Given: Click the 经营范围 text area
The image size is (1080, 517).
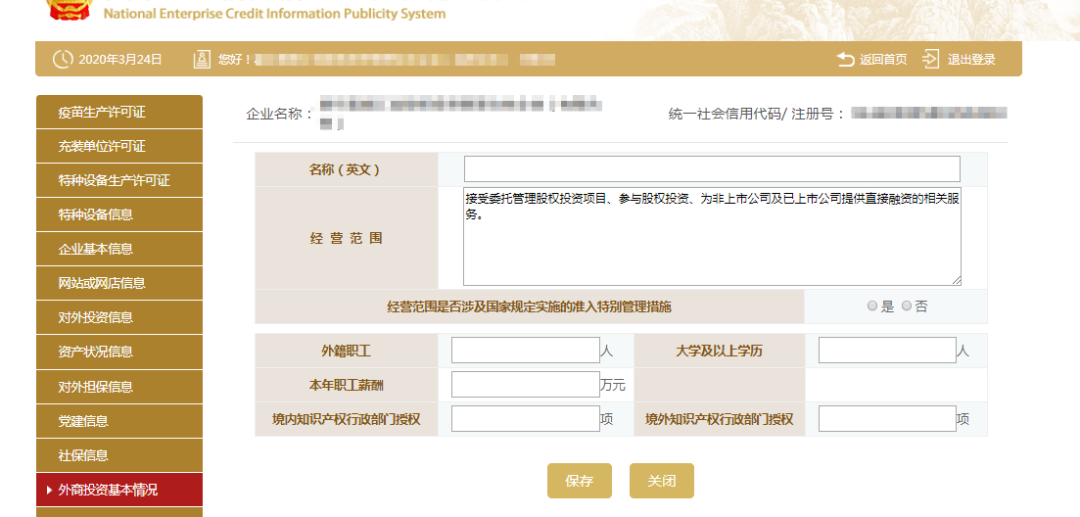Looking at the screenshot, I should pos(711,236).
